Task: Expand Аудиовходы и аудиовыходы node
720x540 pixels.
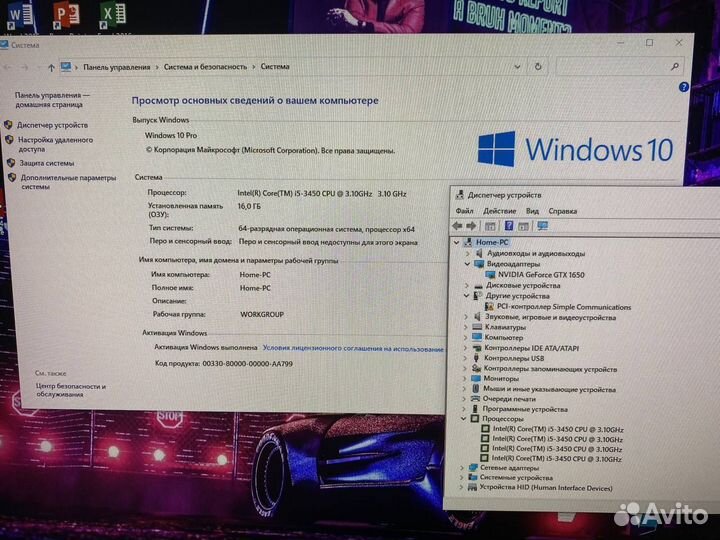Action: [x=468, y=253]
